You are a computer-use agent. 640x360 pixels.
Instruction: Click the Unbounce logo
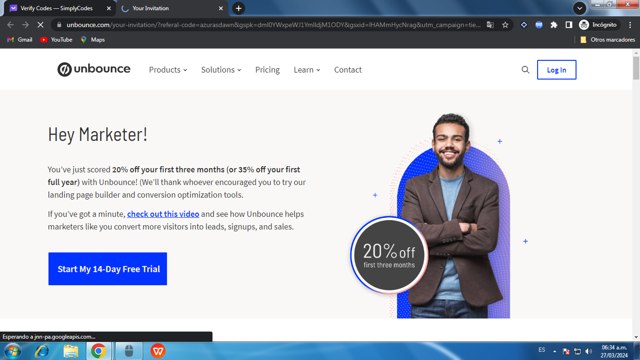click(93, 69)
